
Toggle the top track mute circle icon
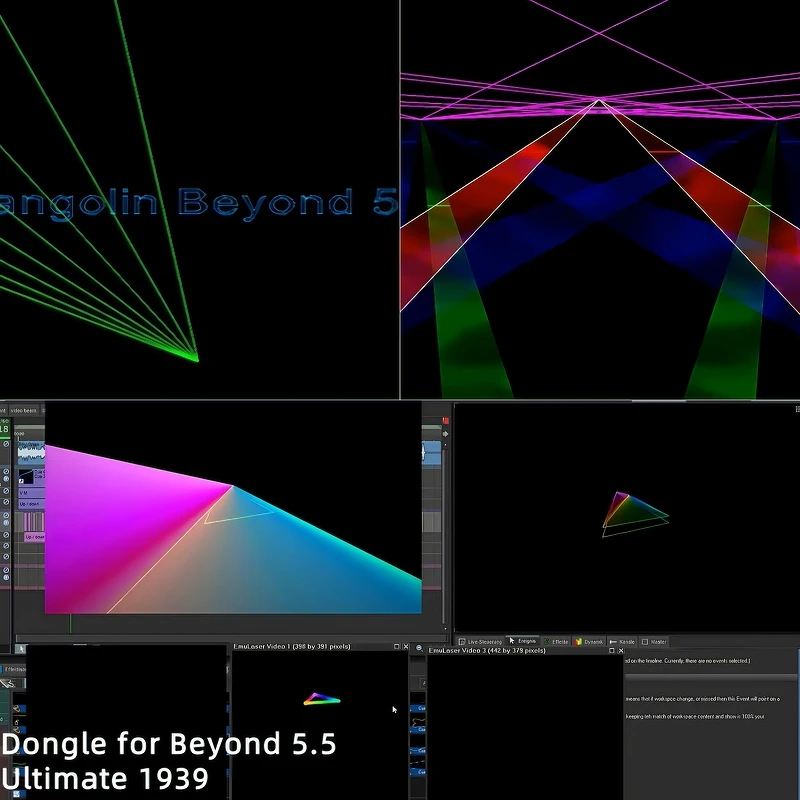click(x=6, y=444)
